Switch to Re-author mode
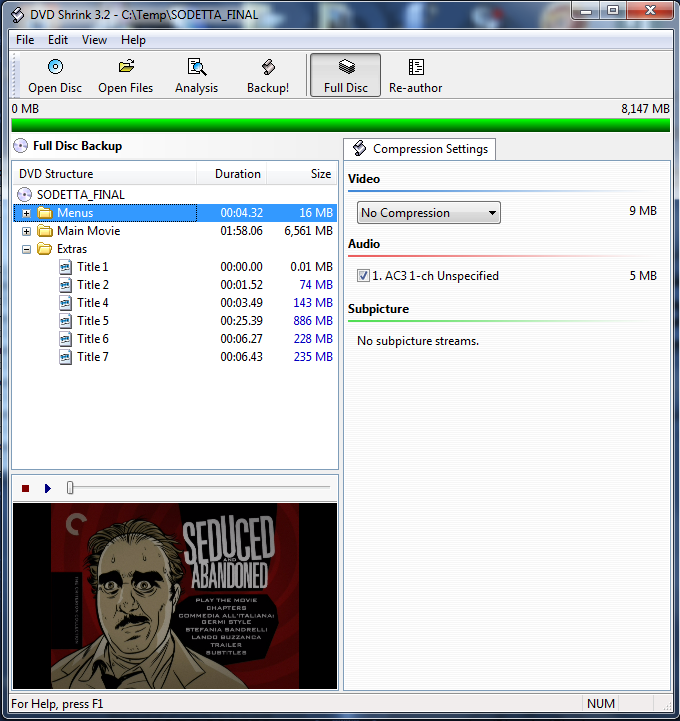Image resolution: width=680 pixels, height=721 pixels. [415, 75]
